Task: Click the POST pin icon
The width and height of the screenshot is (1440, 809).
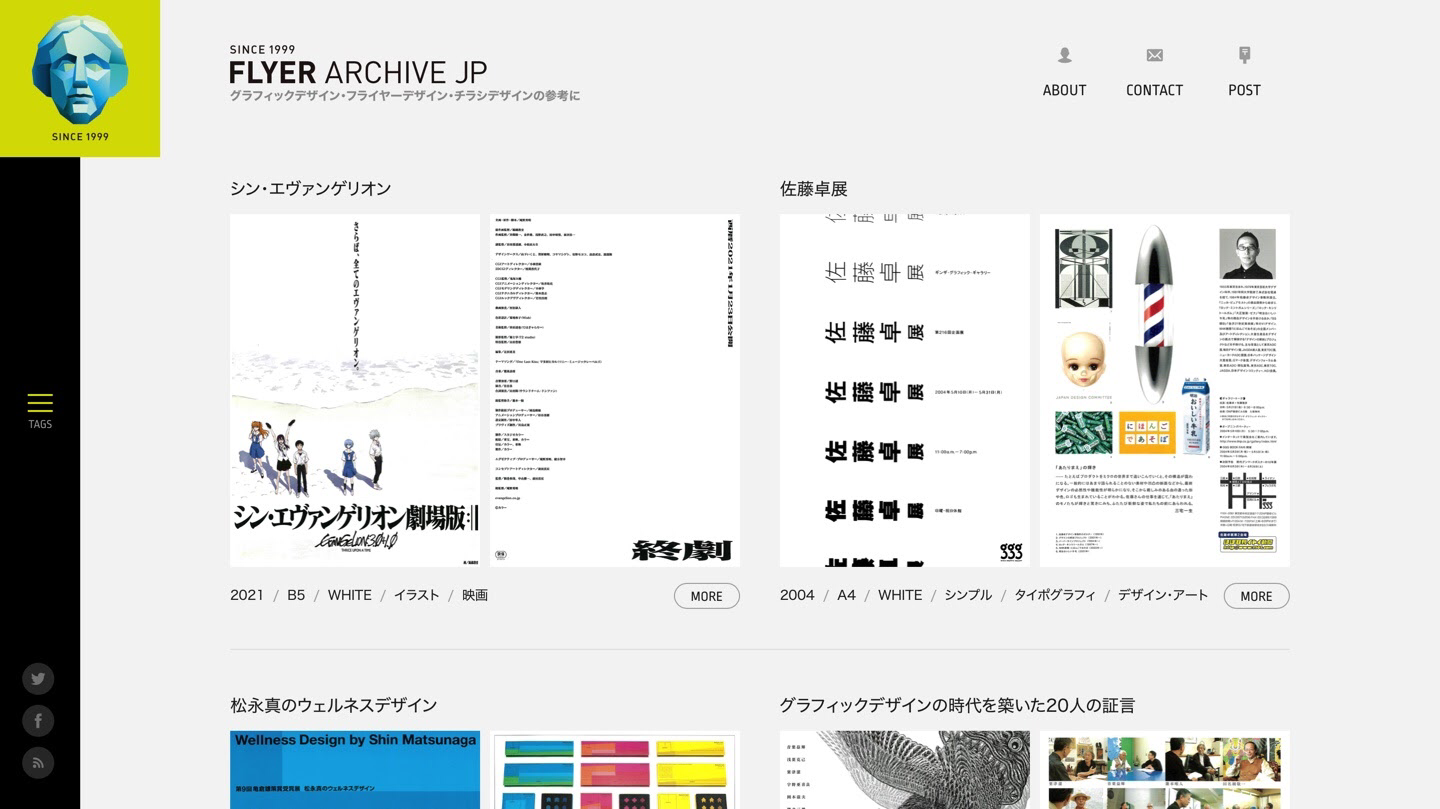Action: click(1244, 55)
